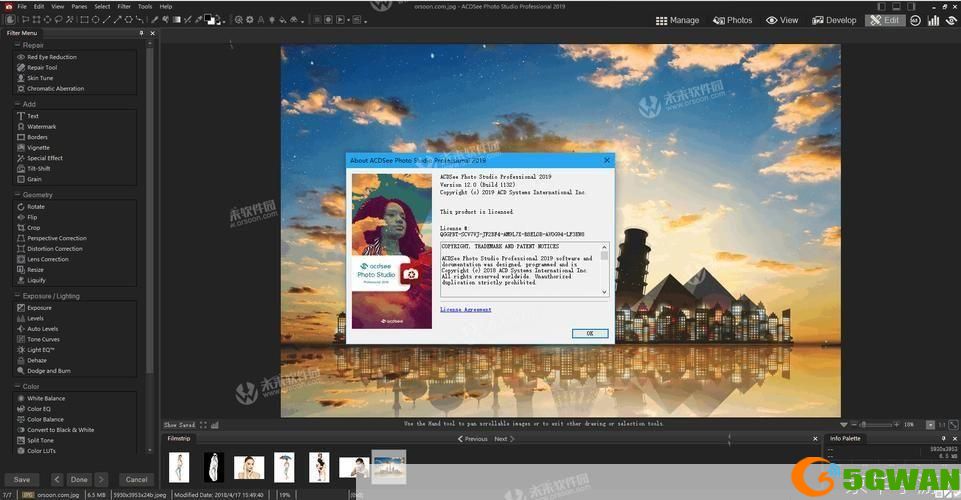
Task: Go to Previous image in Filmstrip
Action: point(473,439)
